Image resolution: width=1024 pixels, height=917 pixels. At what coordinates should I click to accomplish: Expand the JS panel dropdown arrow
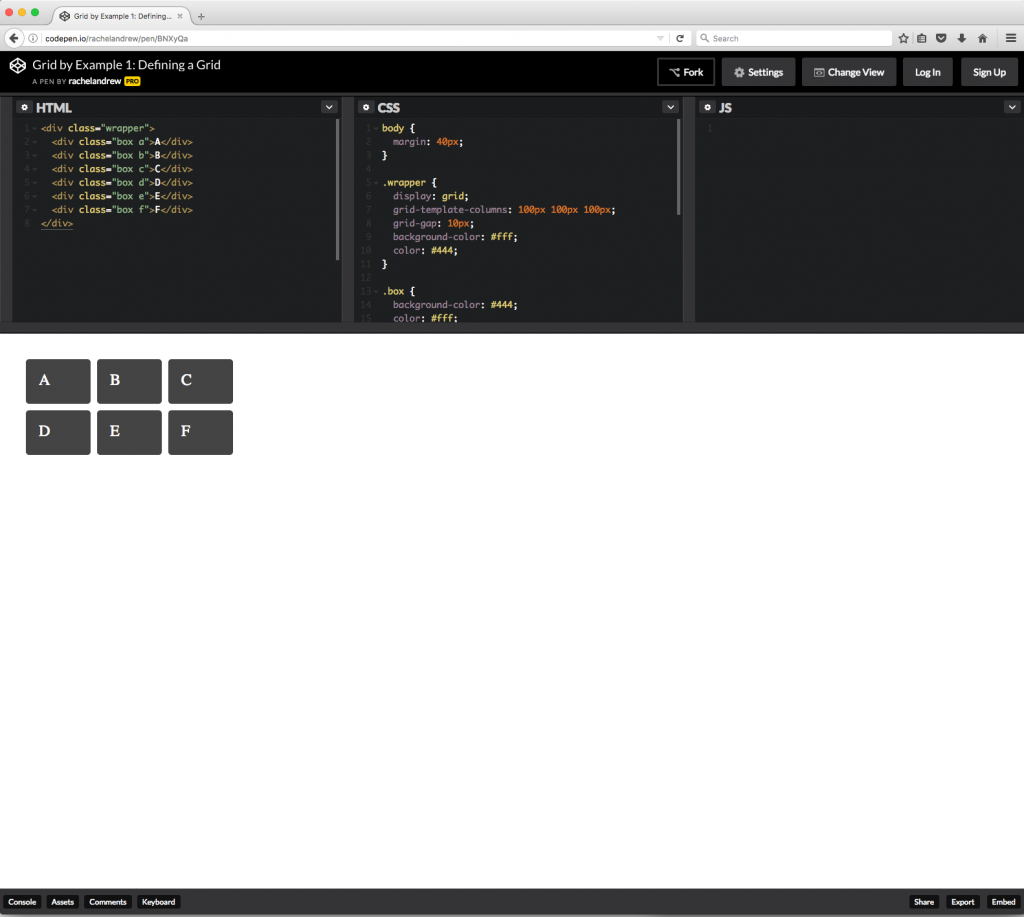(1011, 107)
